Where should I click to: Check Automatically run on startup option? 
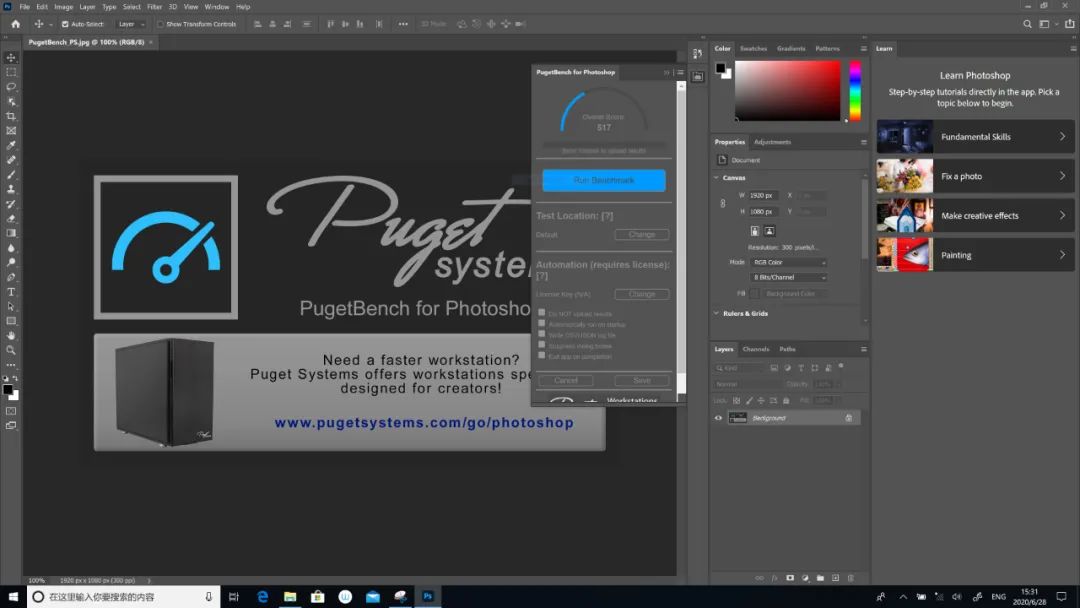pos(541,323)
